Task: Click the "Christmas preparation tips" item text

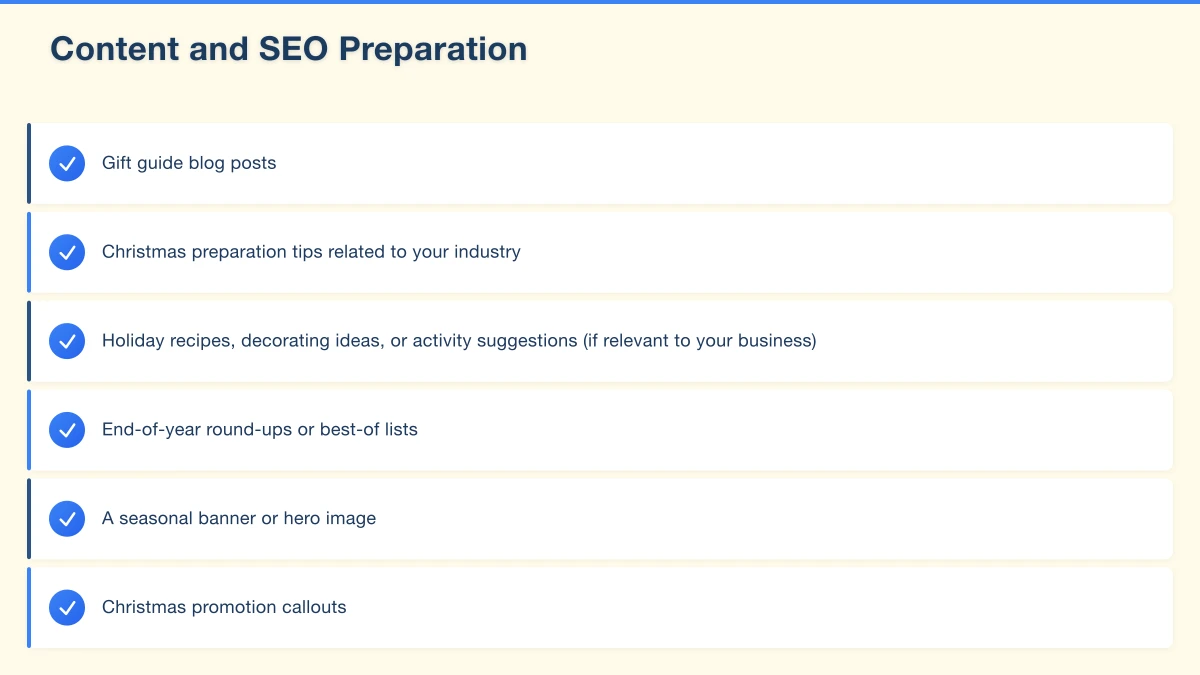Action: pyautogui.click(x=311, y=252)
